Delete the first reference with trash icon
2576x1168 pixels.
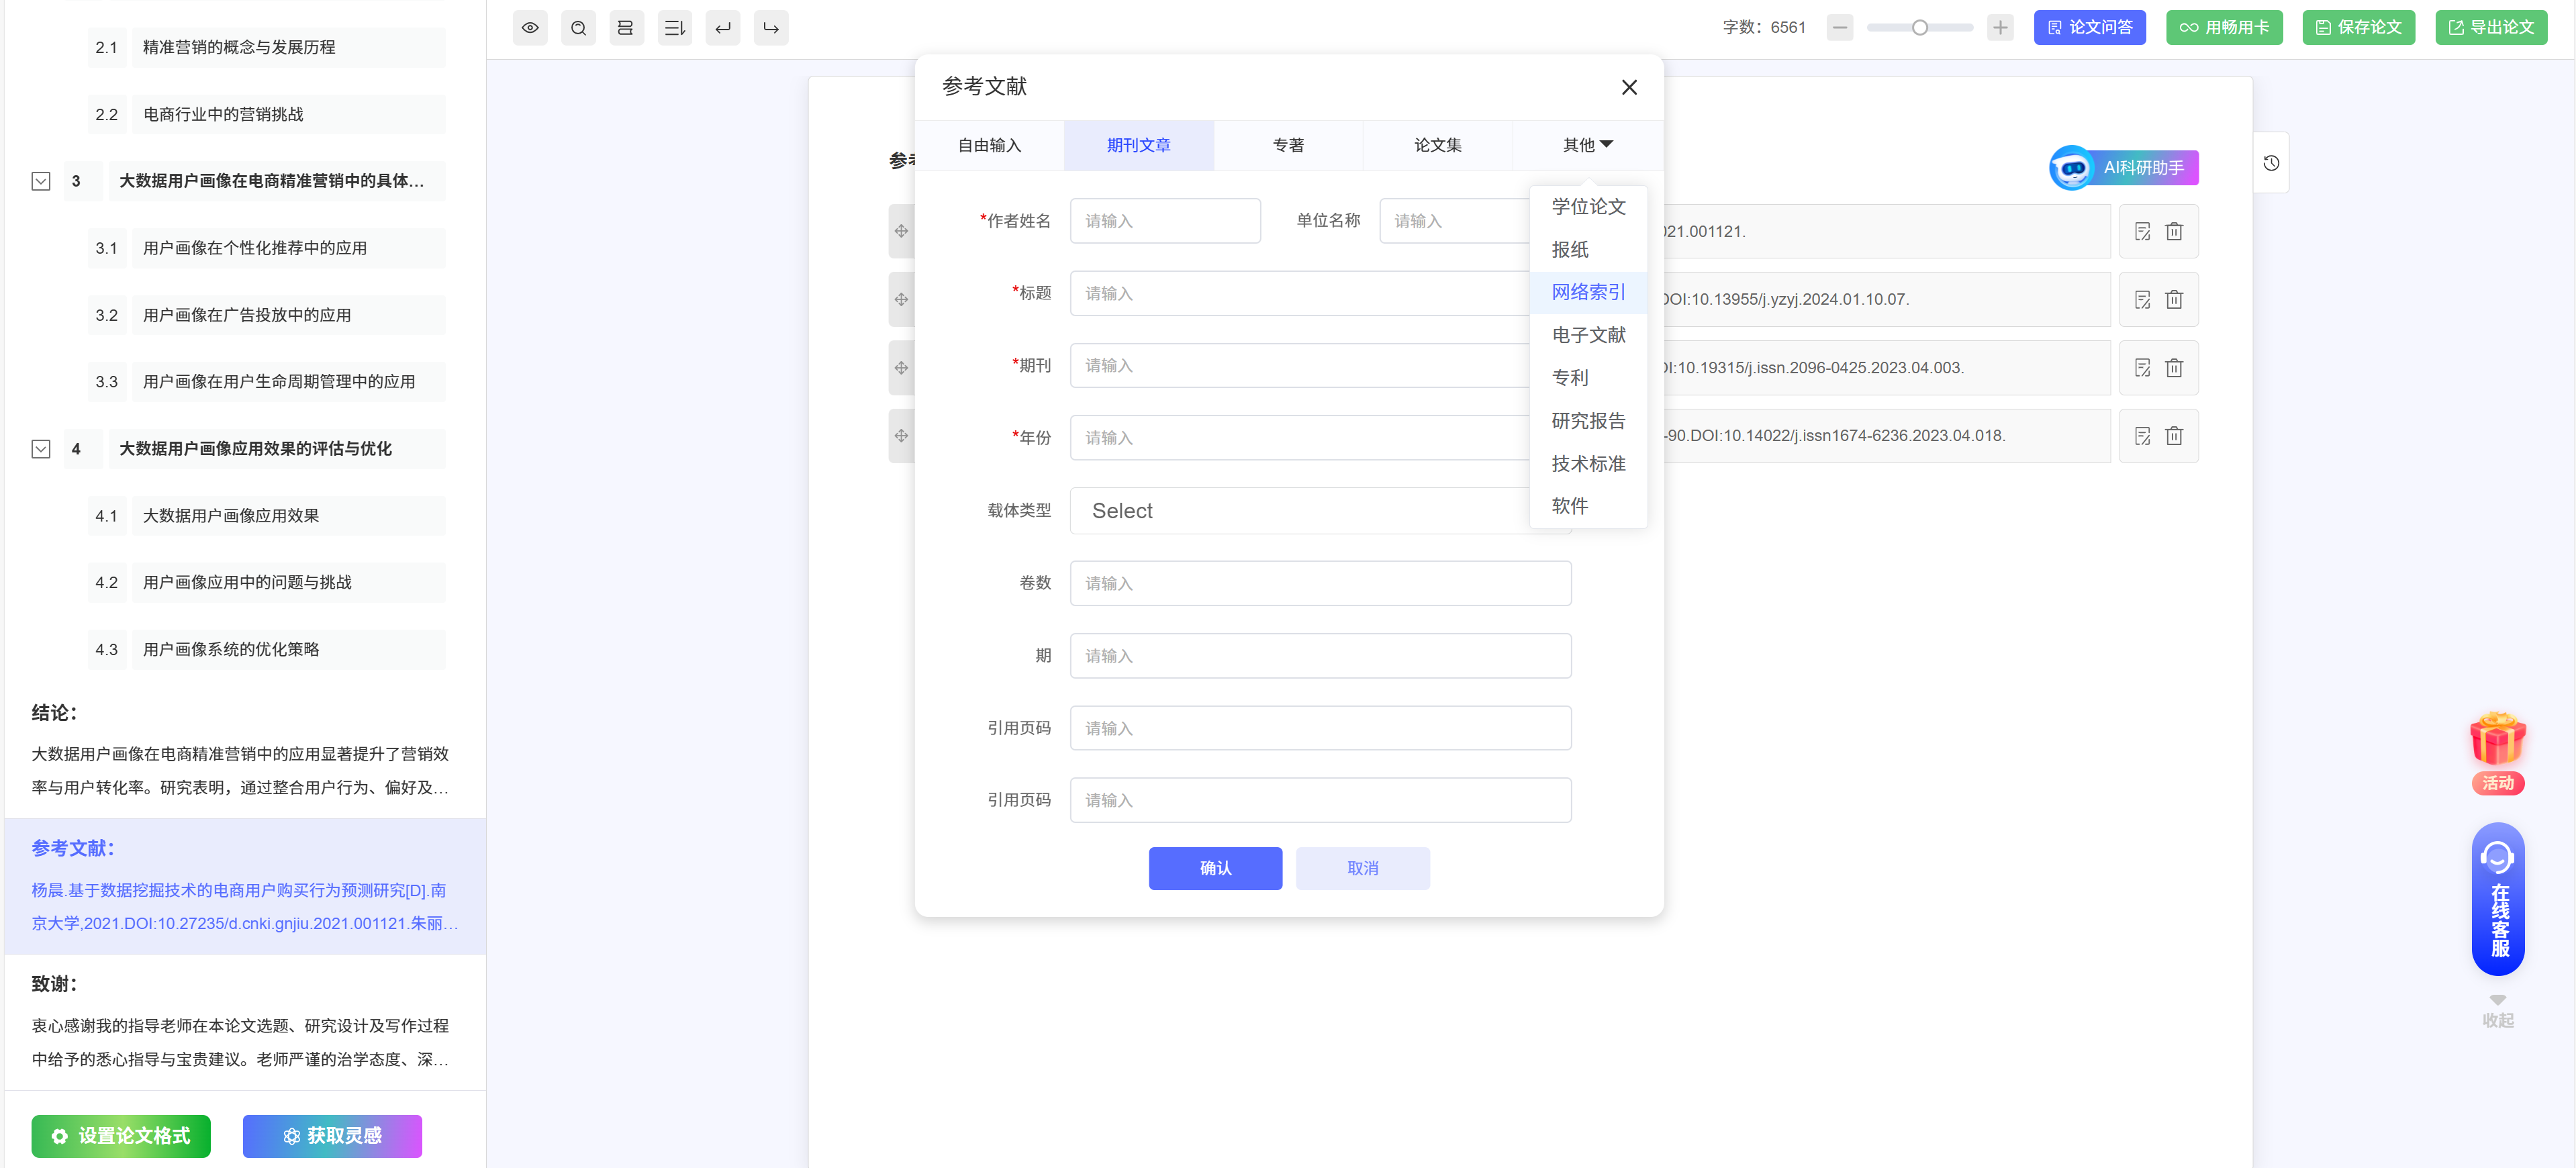pos(2174,232)
